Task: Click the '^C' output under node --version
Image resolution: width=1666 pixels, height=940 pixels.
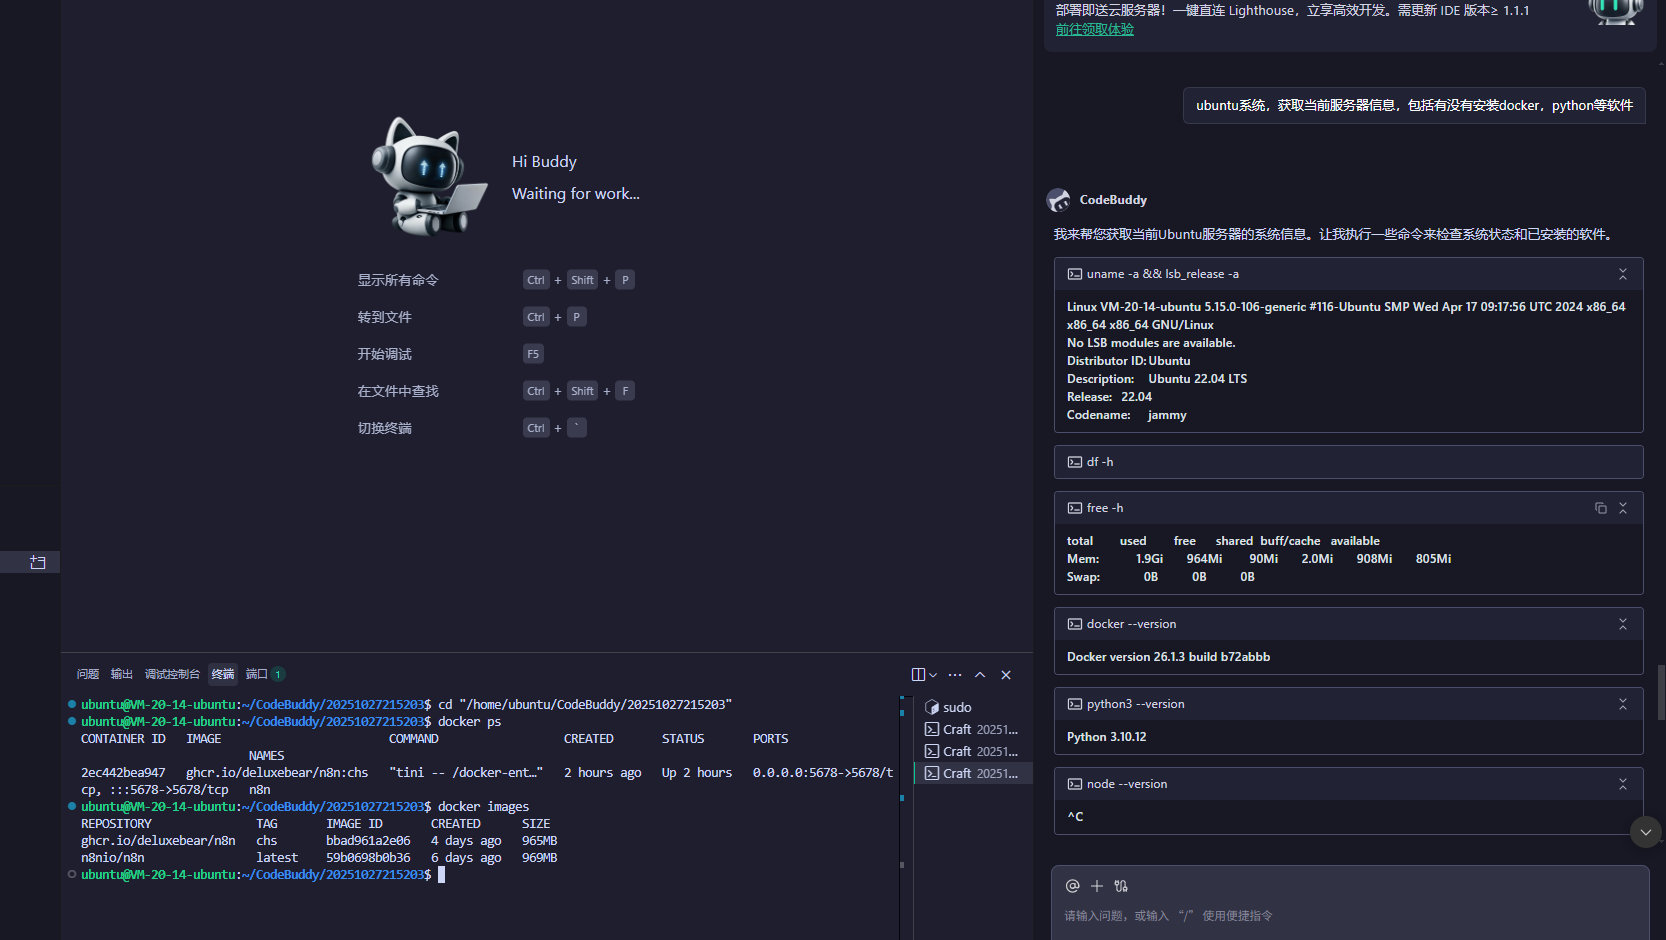Action: (x=1075, y=817)
